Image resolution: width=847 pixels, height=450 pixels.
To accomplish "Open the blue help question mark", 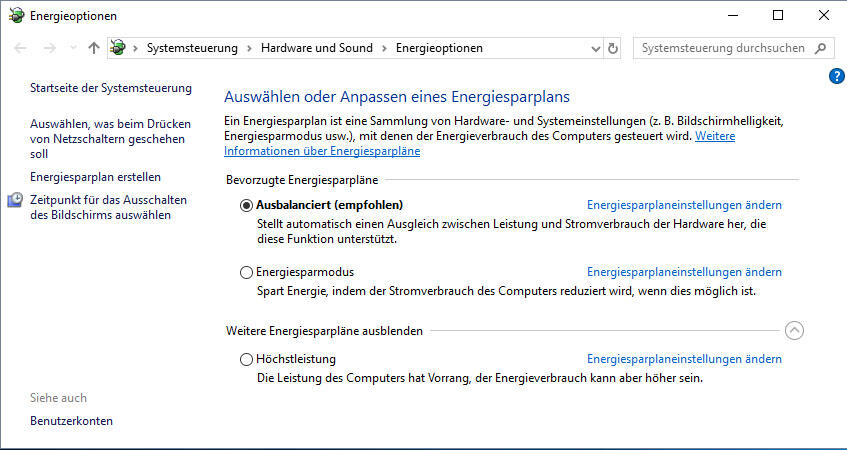I will pos(837,76).
